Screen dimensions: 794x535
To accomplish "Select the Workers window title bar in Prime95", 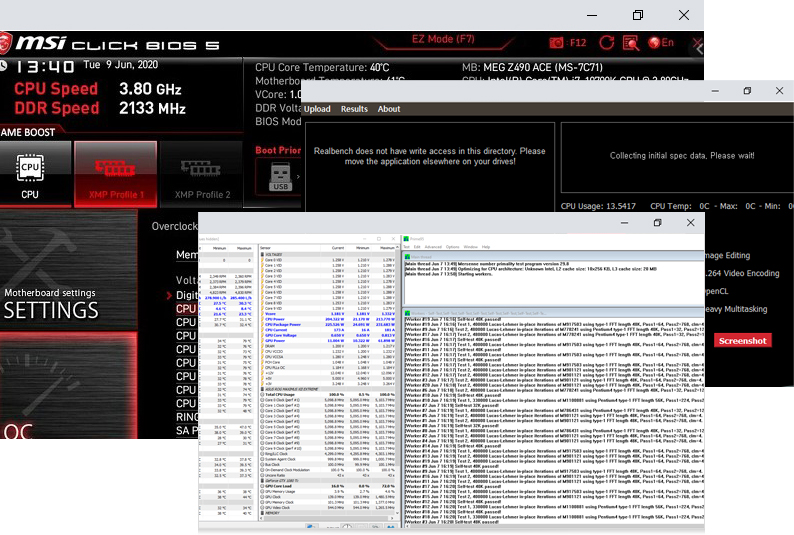I will [x=554, y=313].
